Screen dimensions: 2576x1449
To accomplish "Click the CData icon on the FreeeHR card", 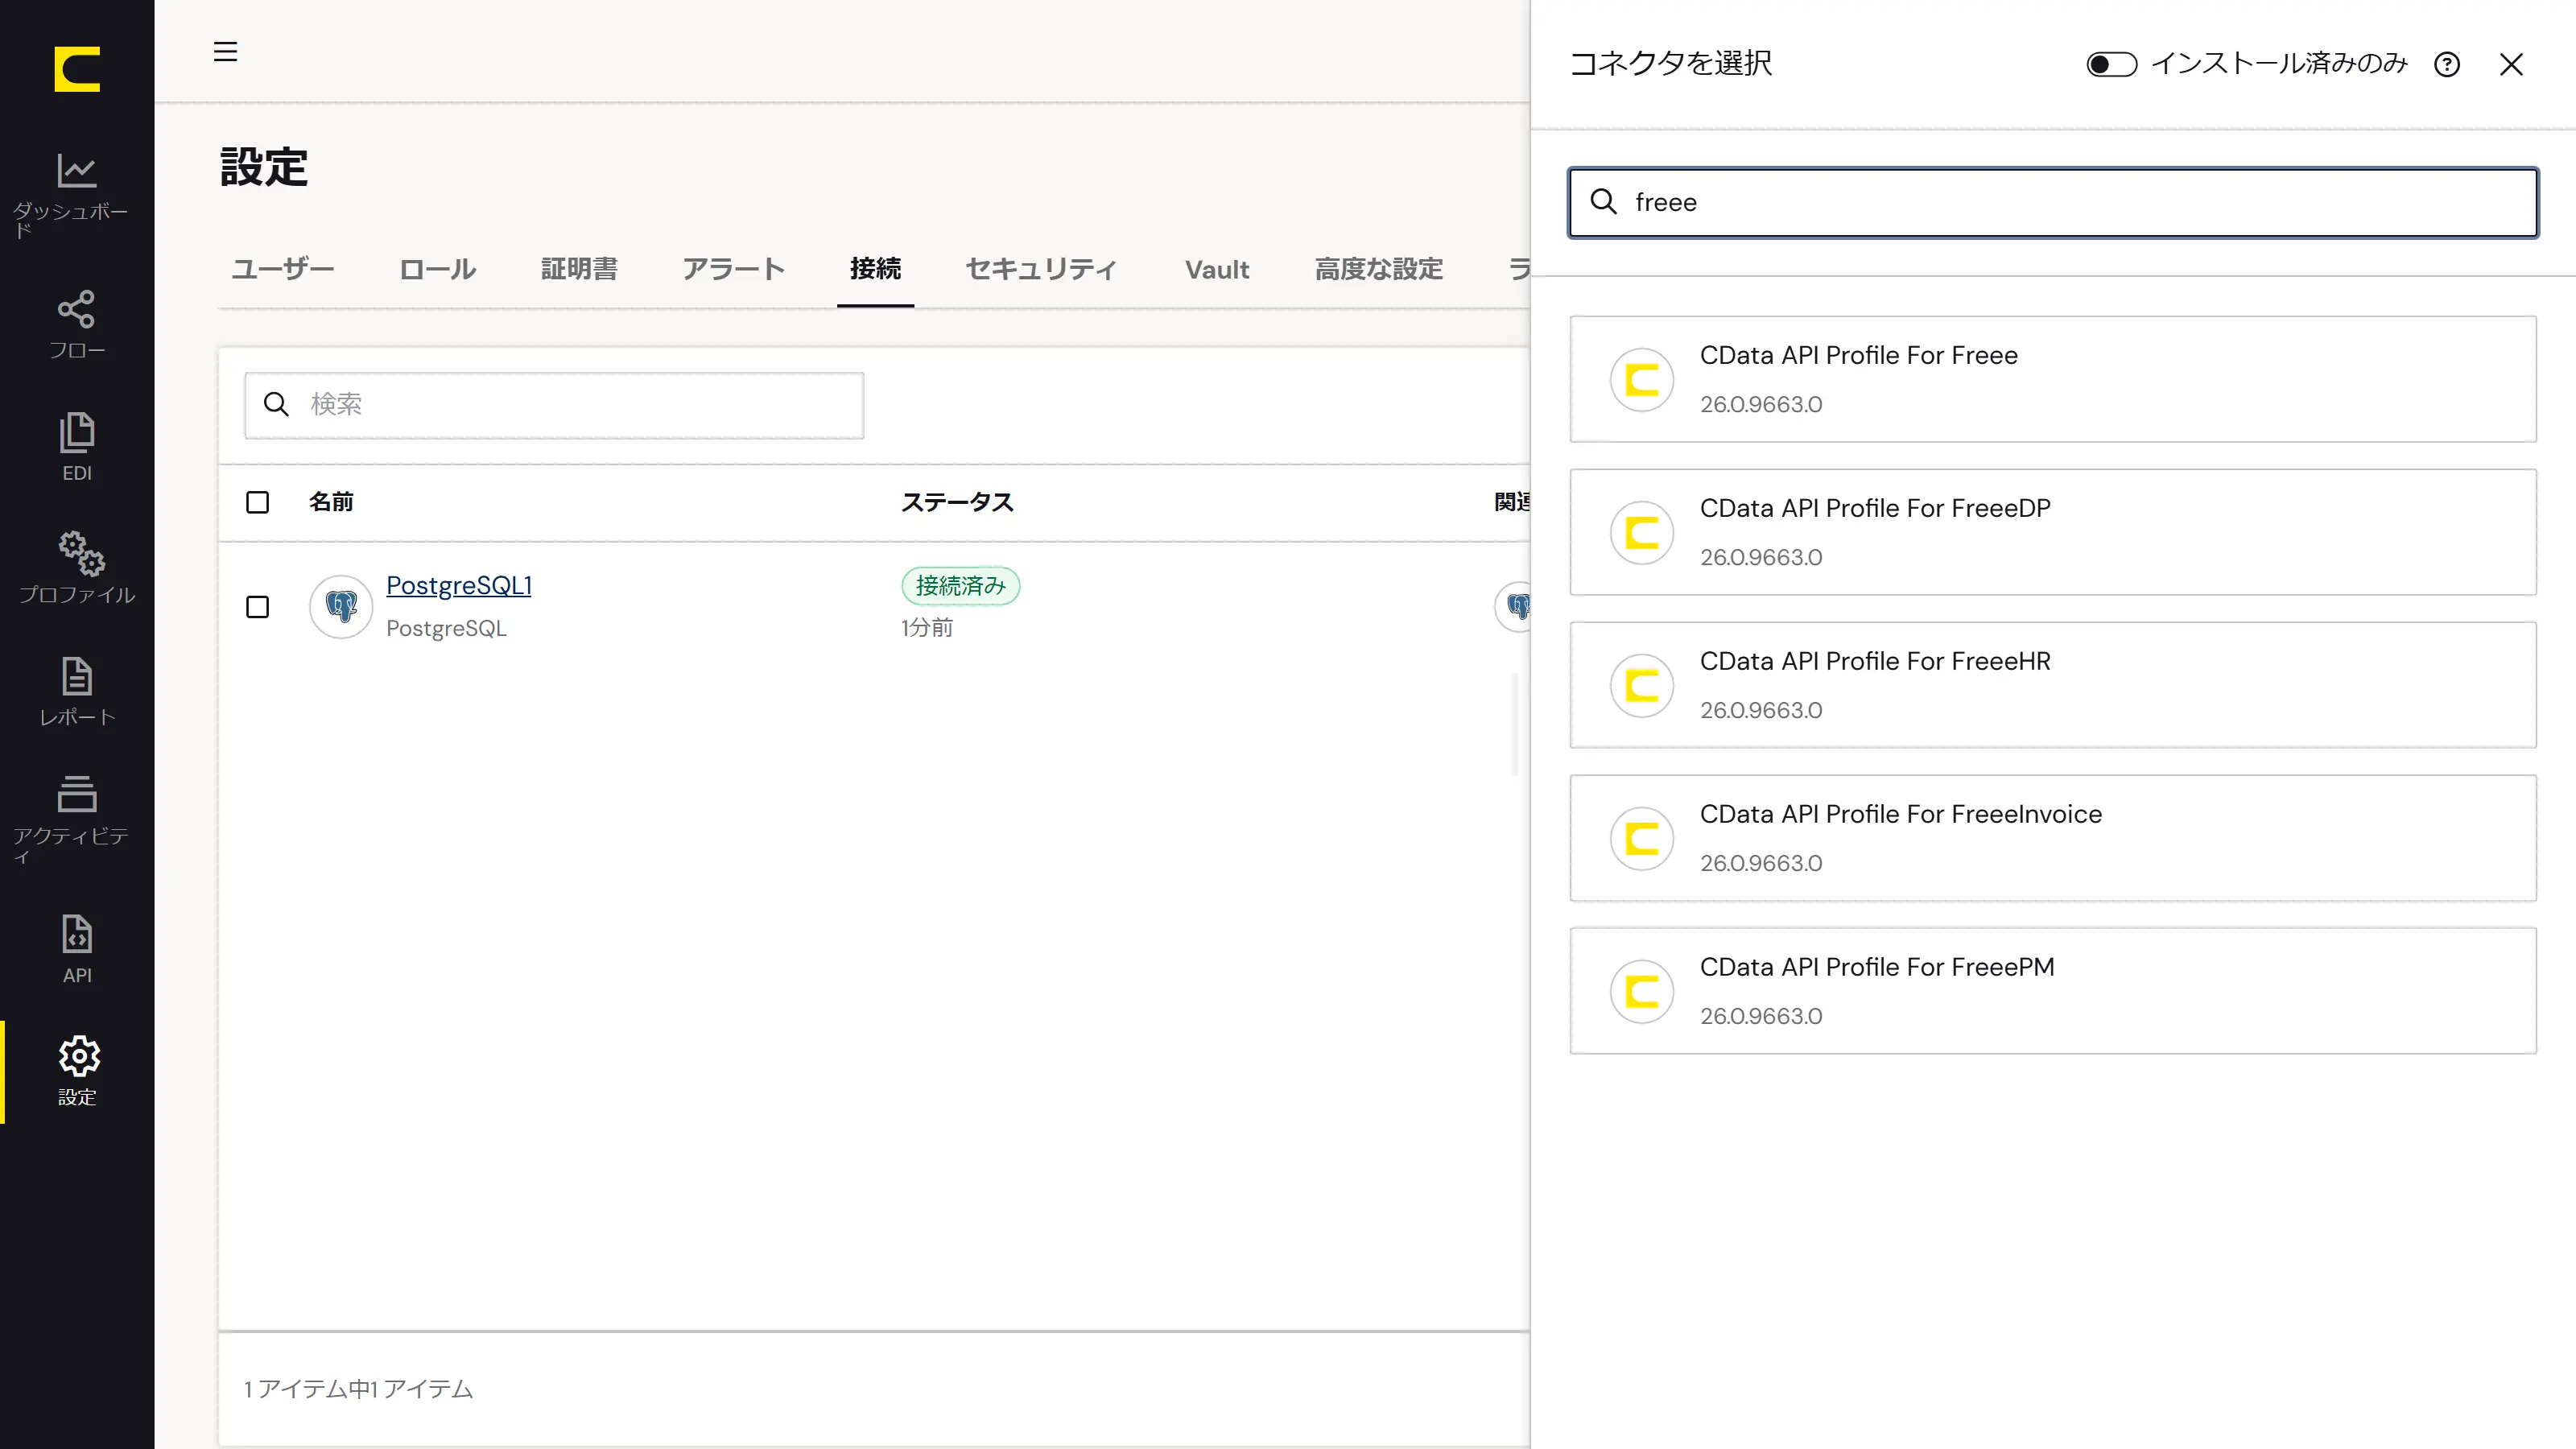I will 1642,685.
